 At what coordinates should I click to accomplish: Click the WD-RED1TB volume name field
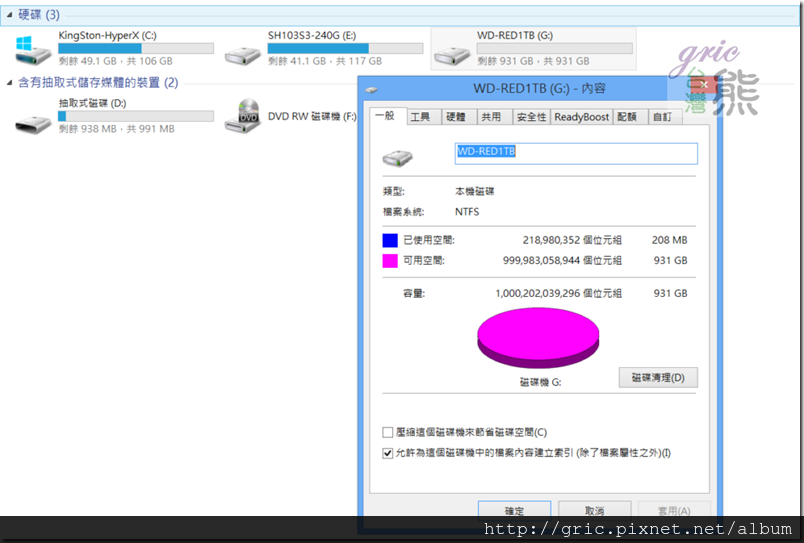(576, 153)
